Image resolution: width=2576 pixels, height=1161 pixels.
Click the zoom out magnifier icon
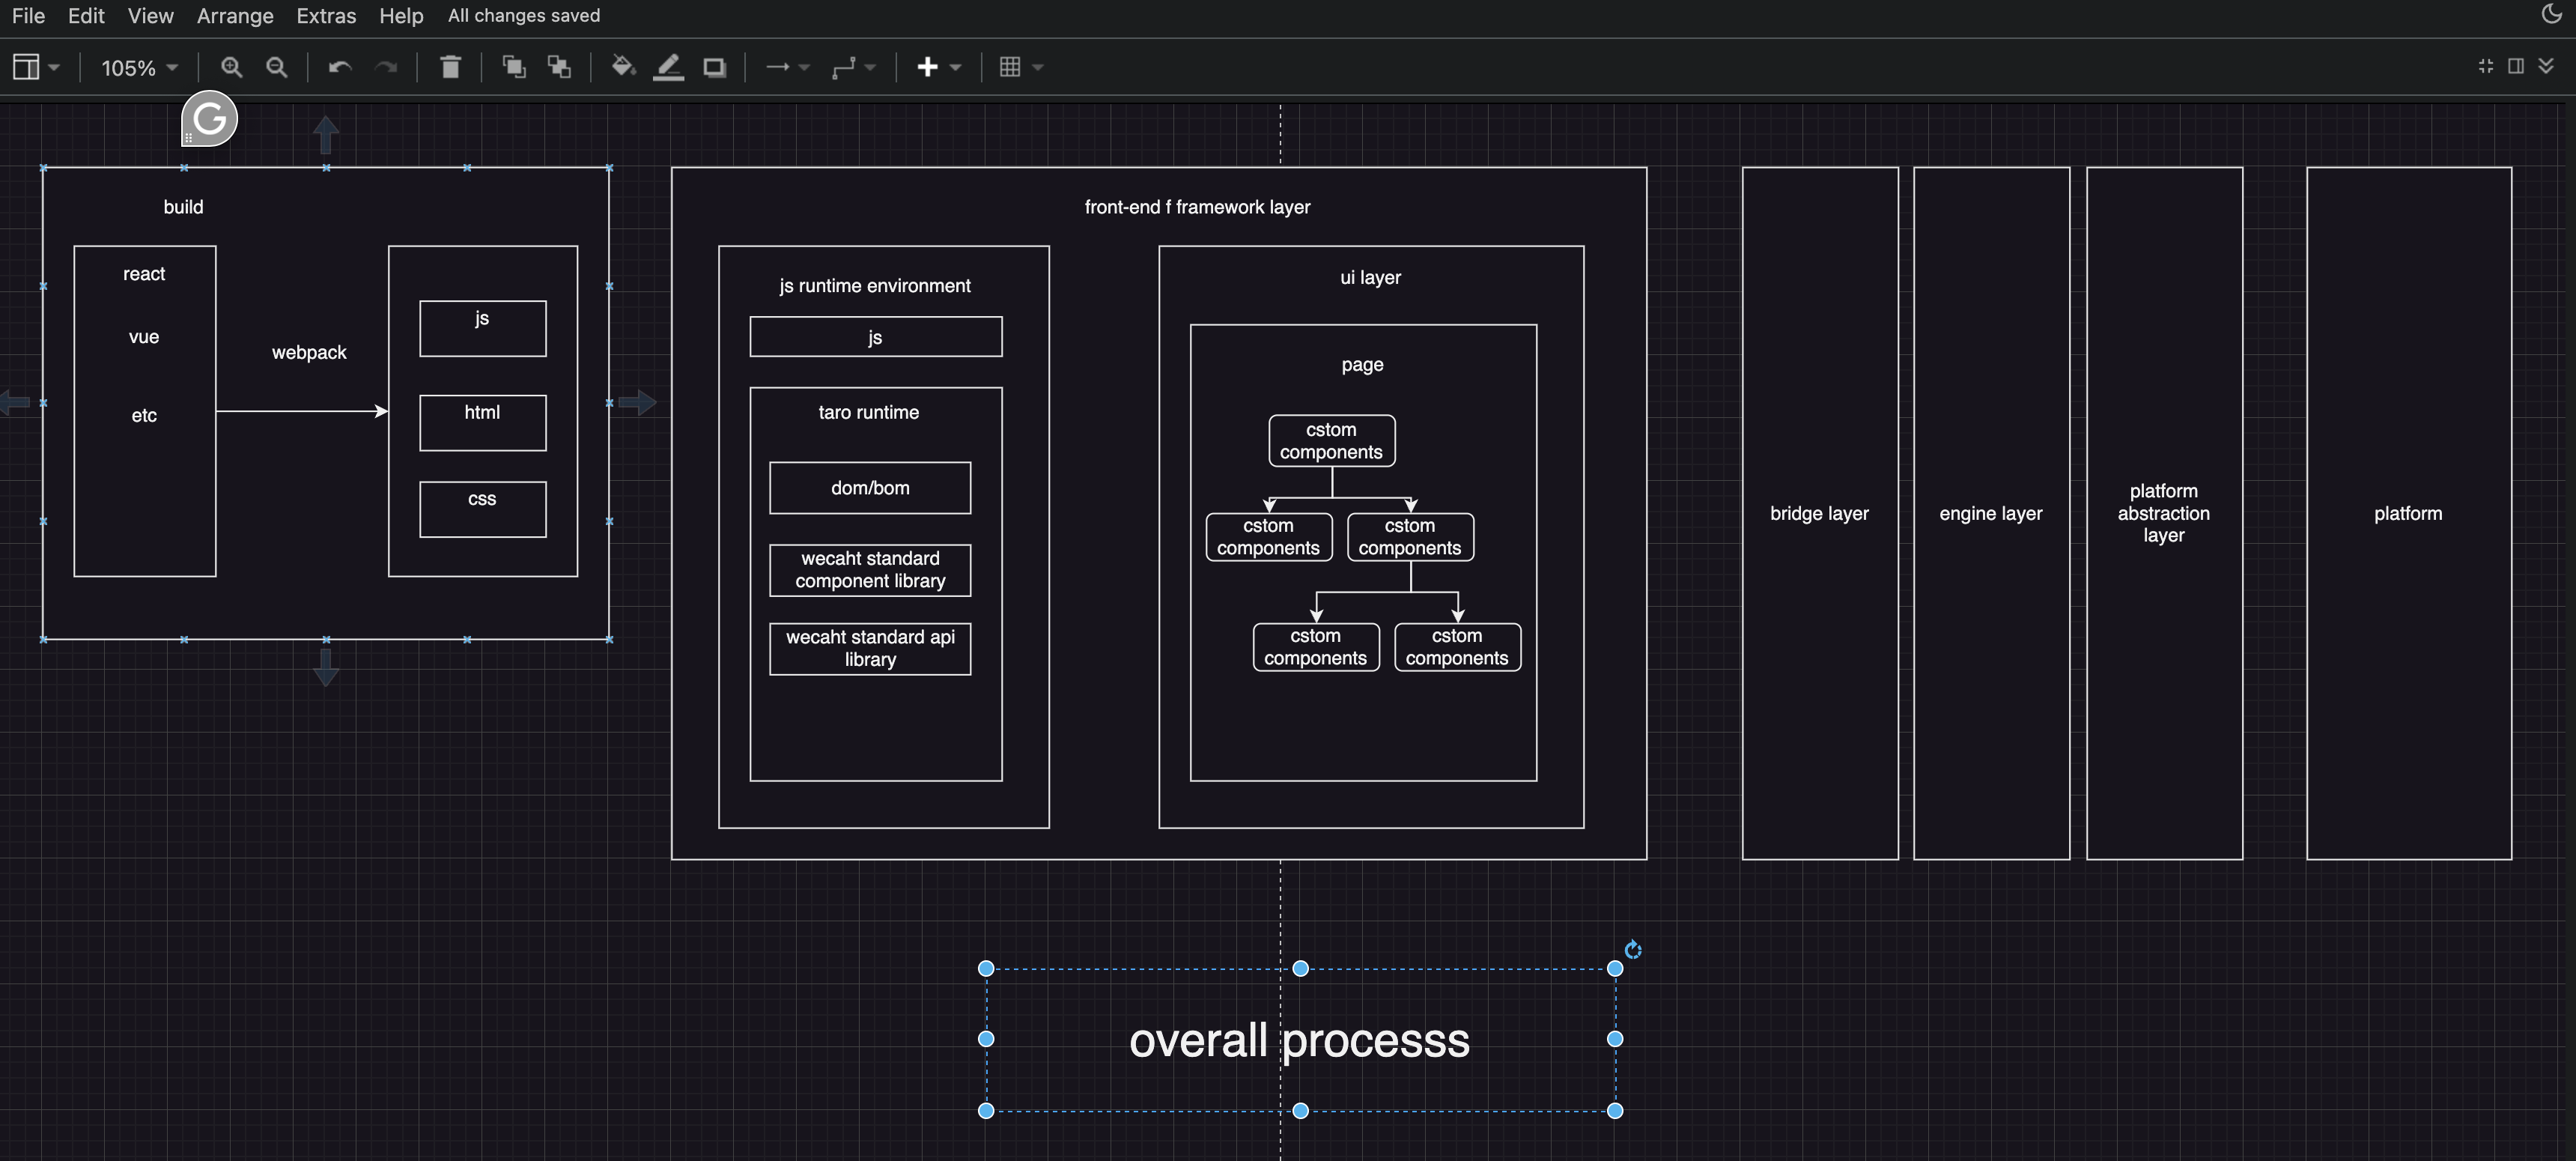pyautogui.click(x=277, y=67)
